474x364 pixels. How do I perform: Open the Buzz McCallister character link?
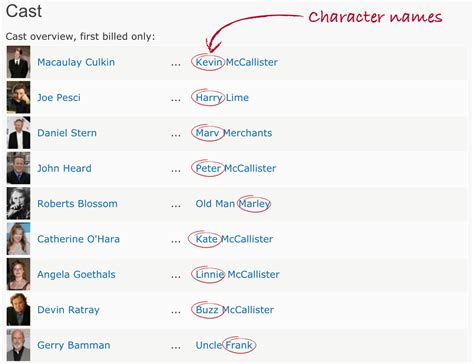(235, 310)
